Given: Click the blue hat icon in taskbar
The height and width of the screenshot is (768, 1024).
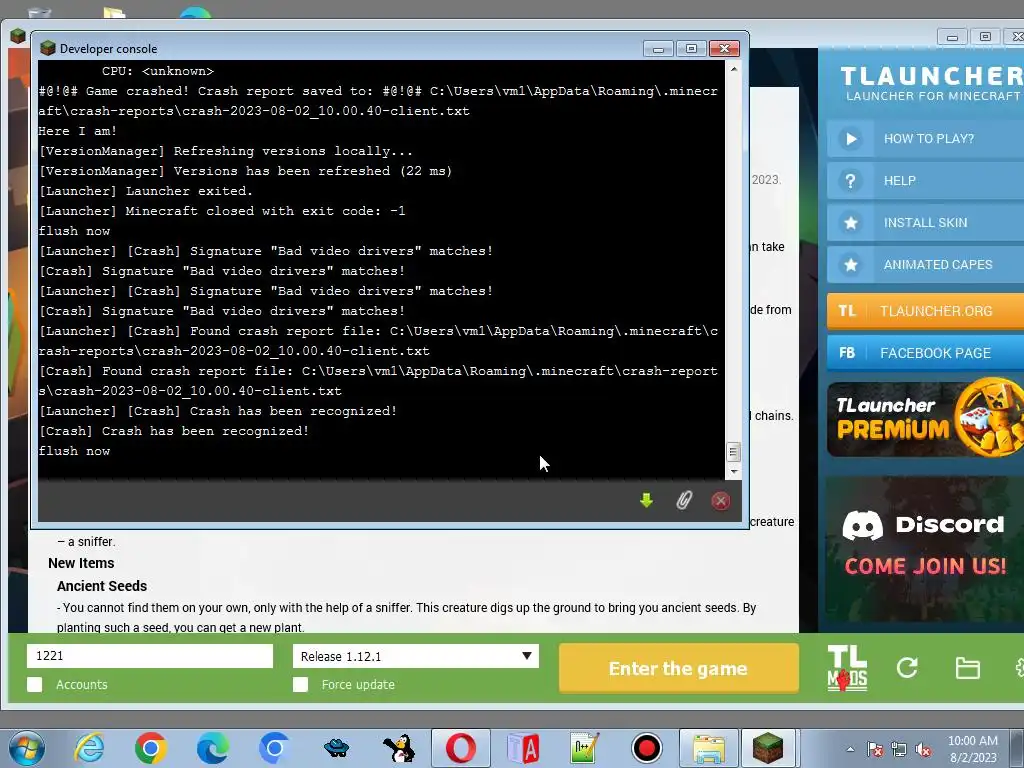Looking at the screenshot, I should [x=336, y=748].
